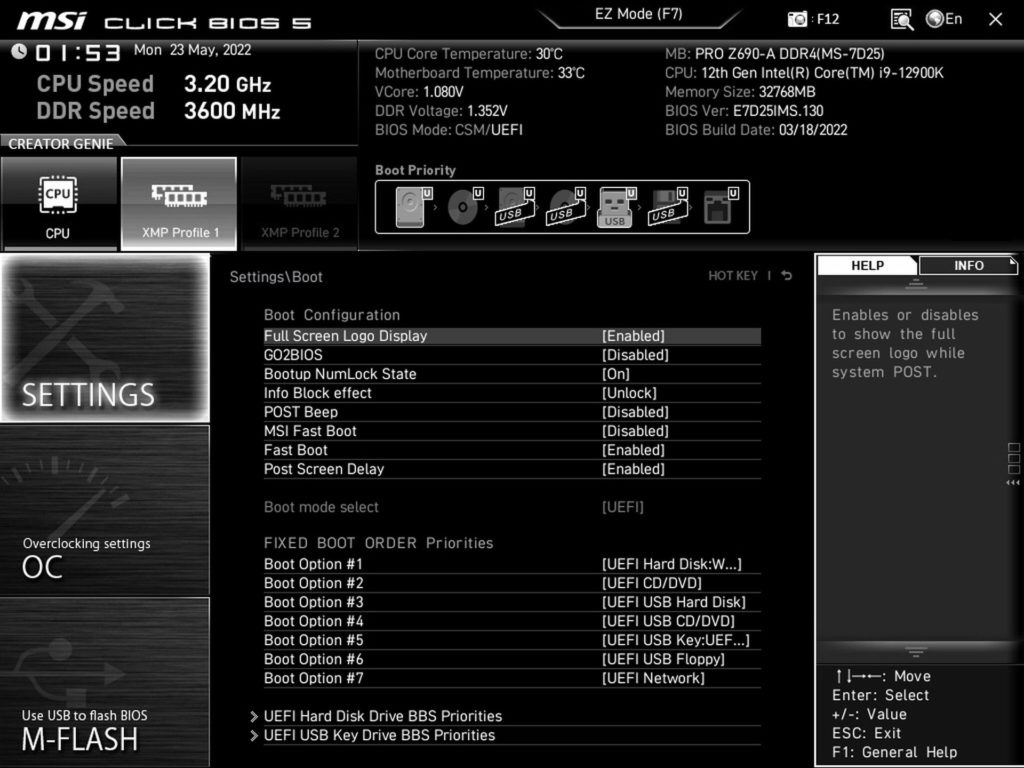
Task: Open Boot Option #3 UEFI USB Hard Disk dropdown
Action: tap(673, 601)
